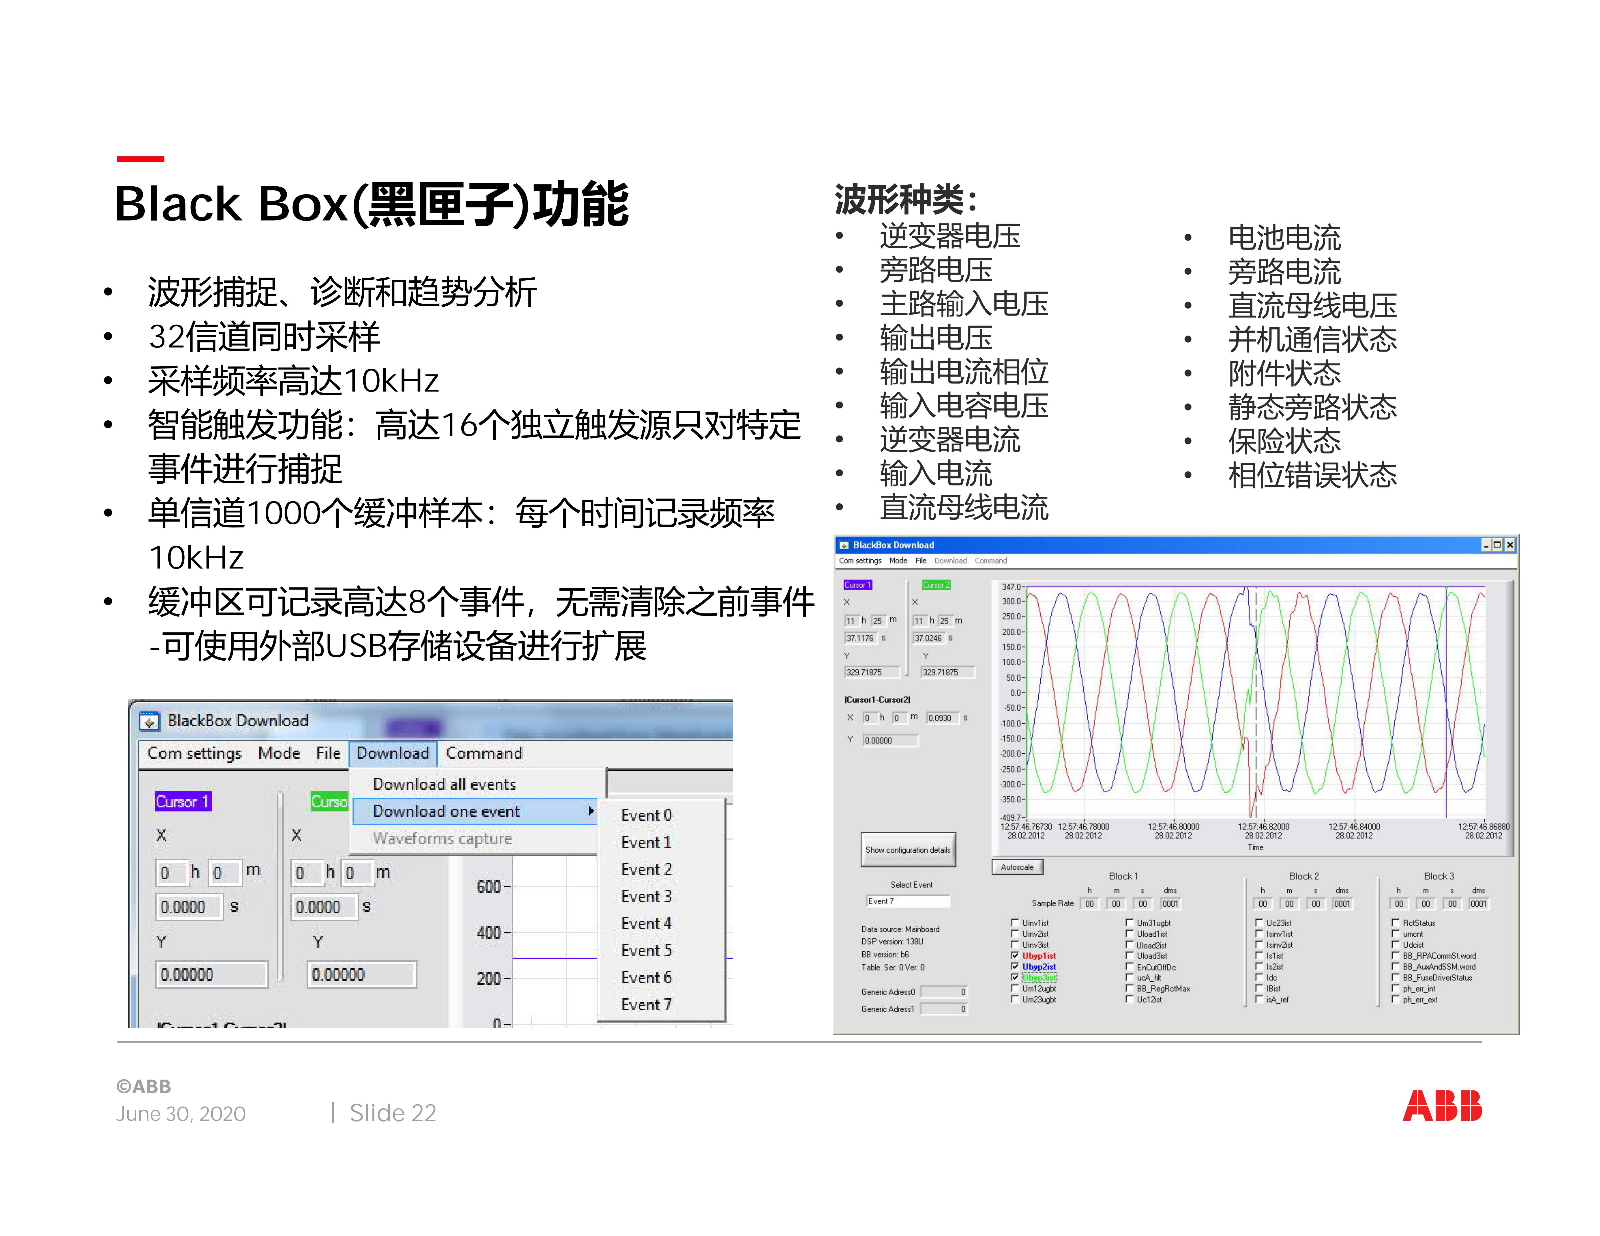The height and width of the screenshot is (1236, 1600).
Task: Untick the green Ubyp3ist checkbox
Action: coord(1015,977)
